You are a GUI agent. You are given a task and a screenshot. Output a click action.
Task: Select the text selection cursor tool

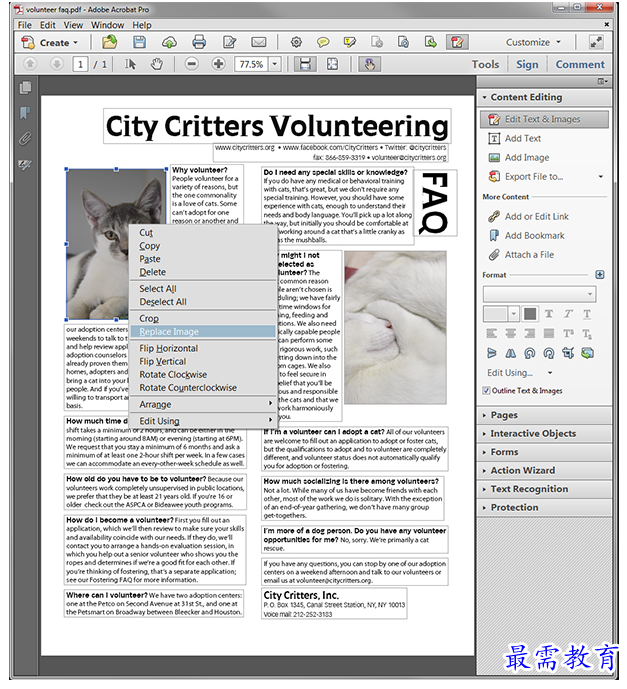click(x=130, y=65)
